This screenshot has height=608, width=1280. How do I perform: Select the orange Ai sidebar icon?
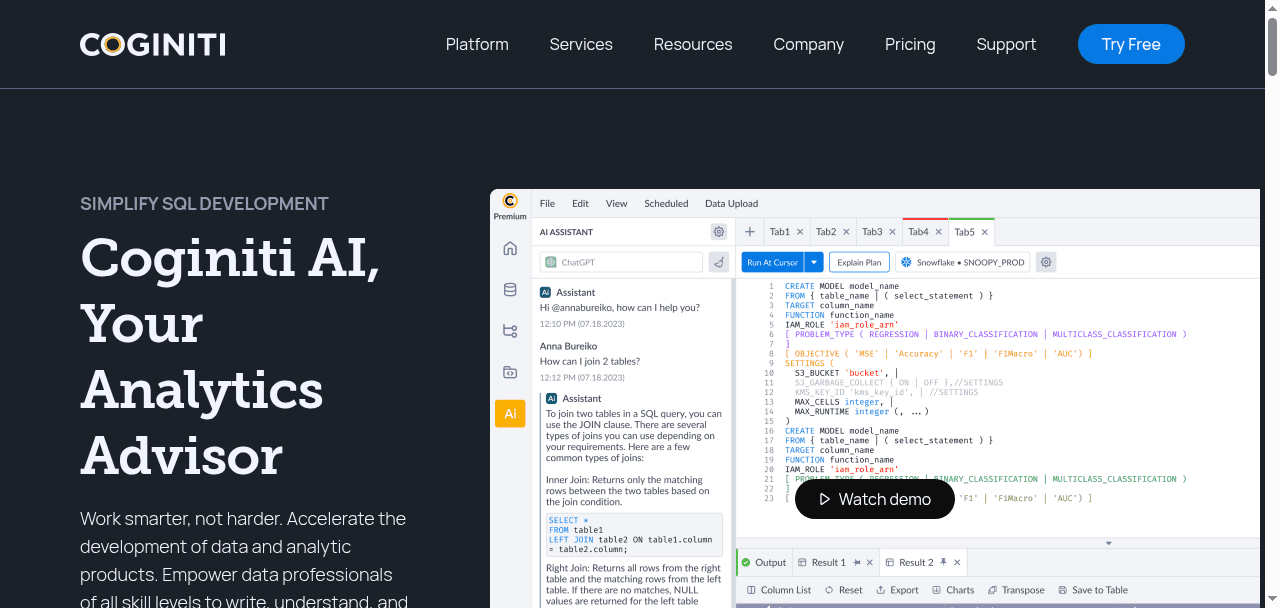click(x=510, y=413)
